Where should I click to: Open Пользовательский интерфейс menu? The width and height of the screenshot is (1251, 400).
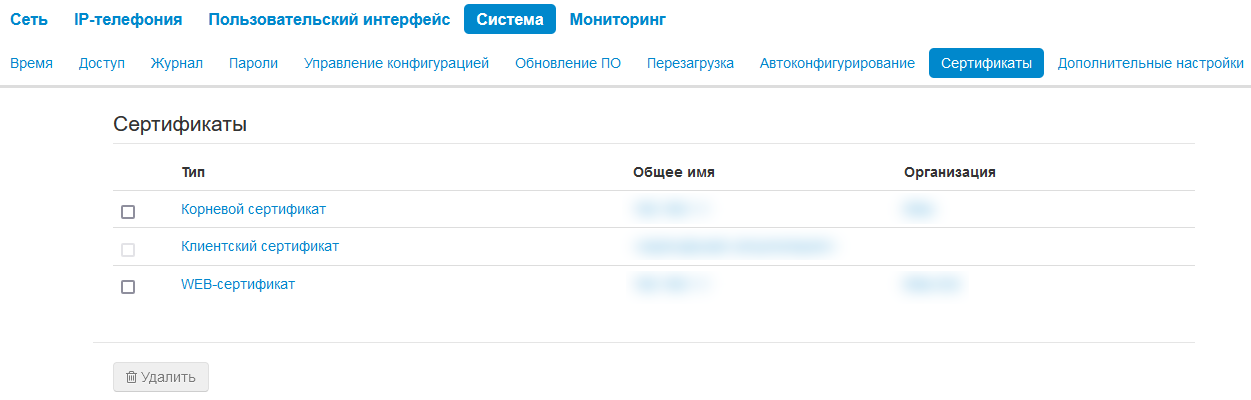pos(329,19)
